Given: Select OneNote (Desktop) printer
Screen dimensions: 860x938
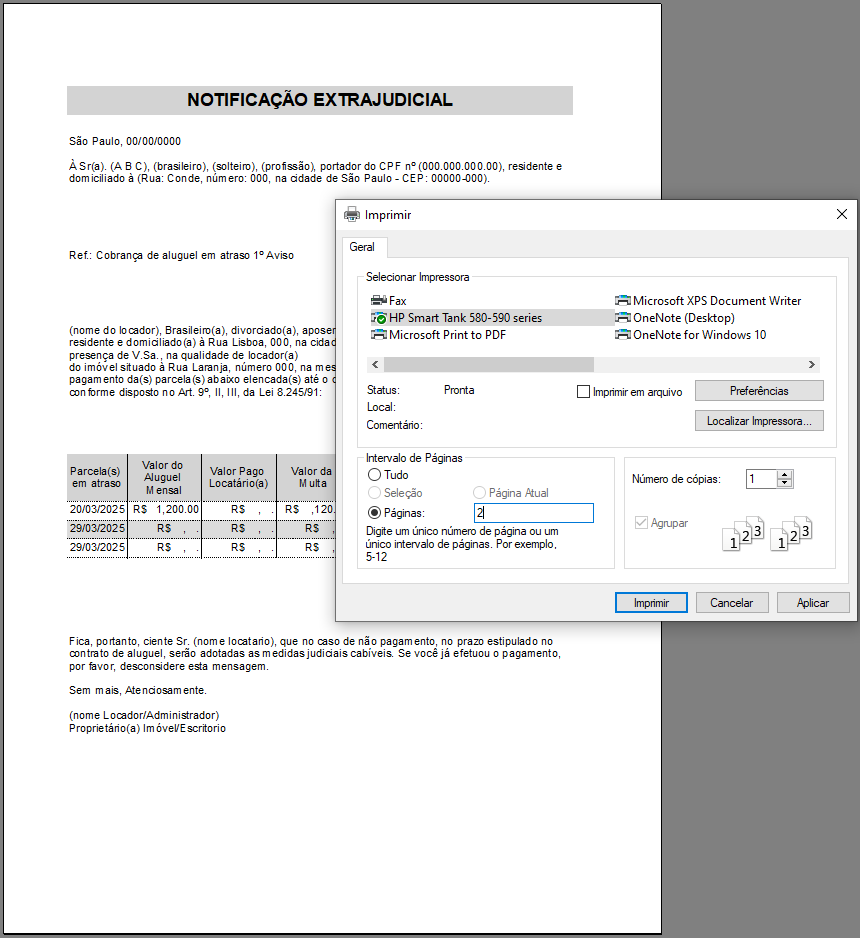Looking at the screenshot, I should pos(675,318).
